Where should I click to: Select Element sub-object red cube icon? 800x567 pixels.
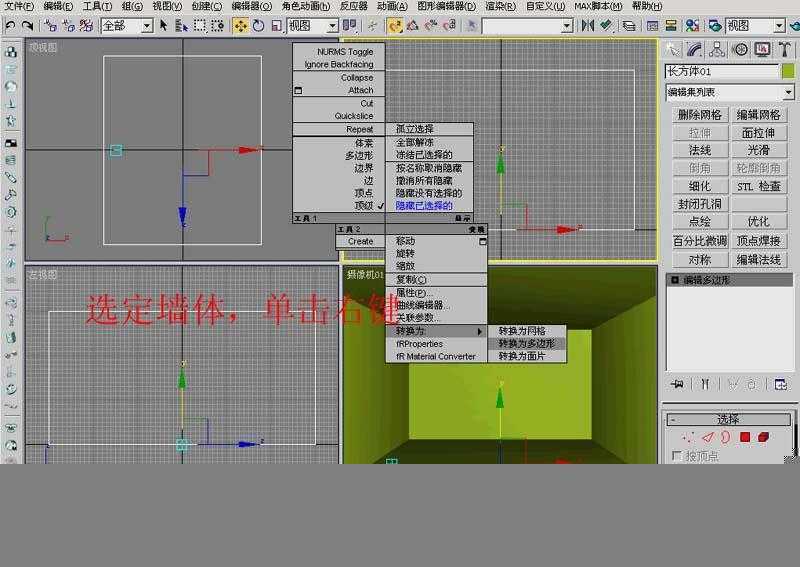tap(763, 437)
